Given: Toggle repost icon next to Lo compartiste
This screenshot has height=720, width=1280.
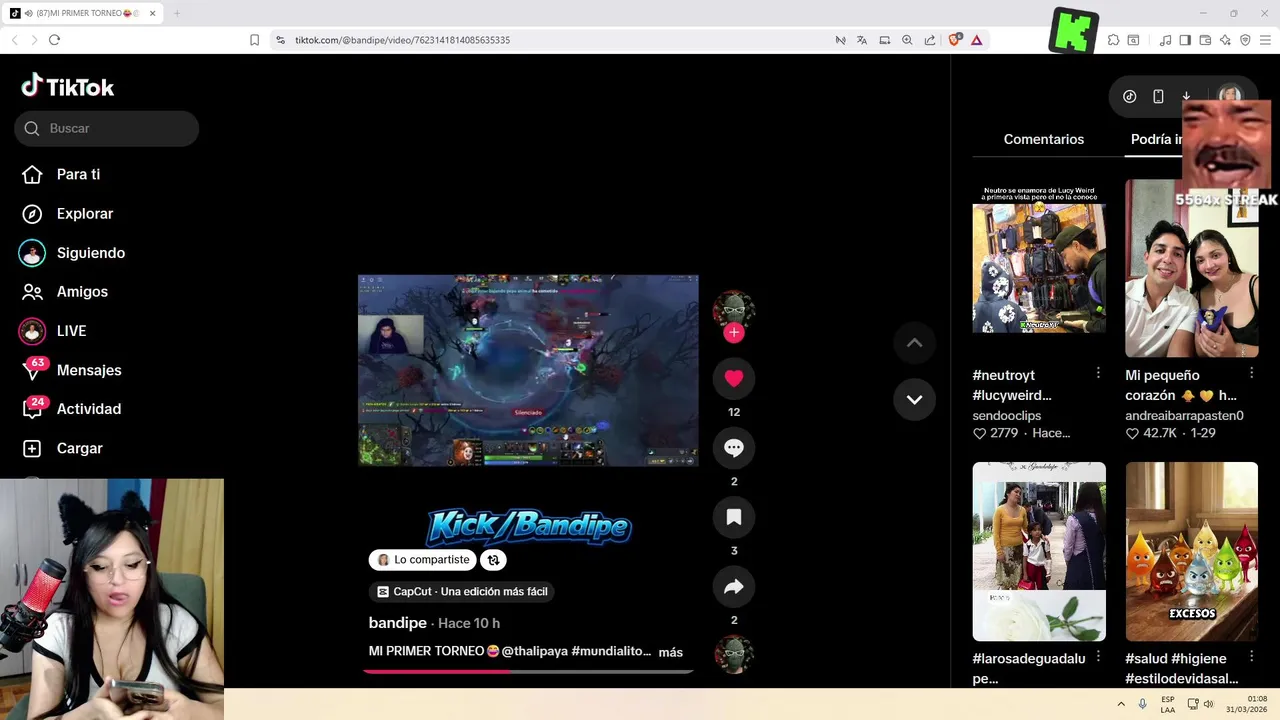Looking at the screenshot, I should (x=493, y=560).
